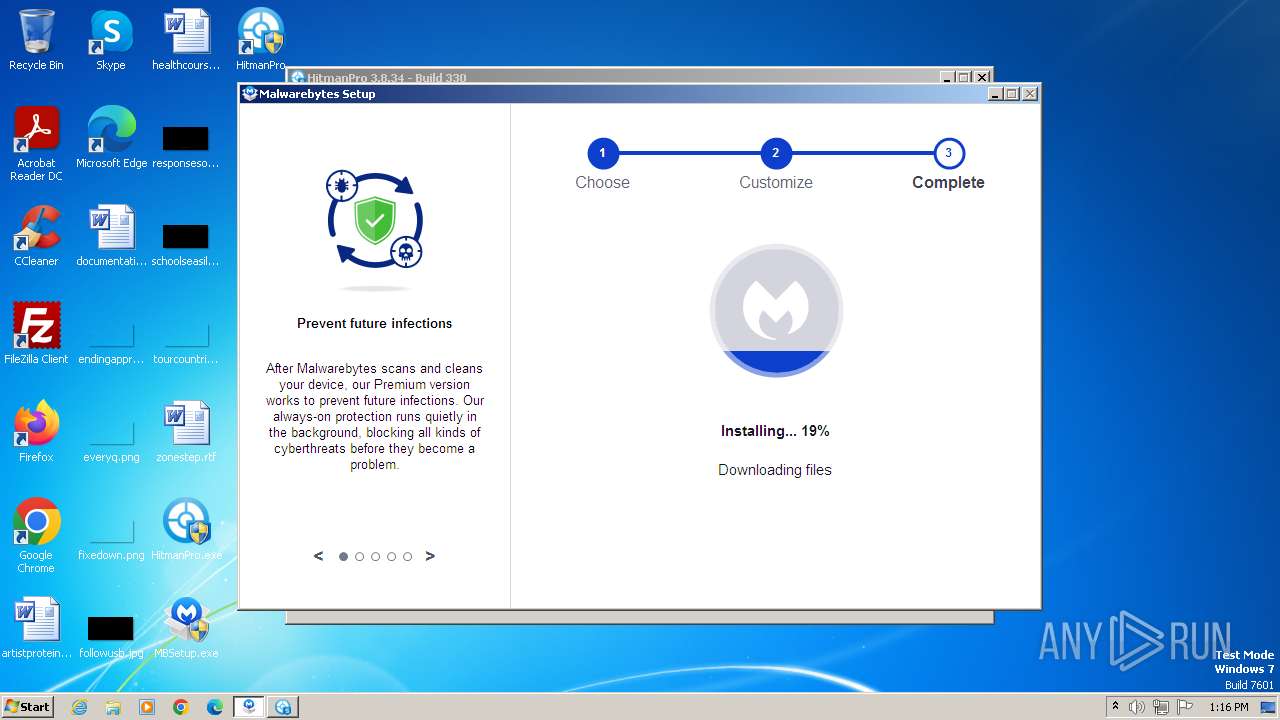
Task: Select the fixedown.png file
Action: pos(111,539)
